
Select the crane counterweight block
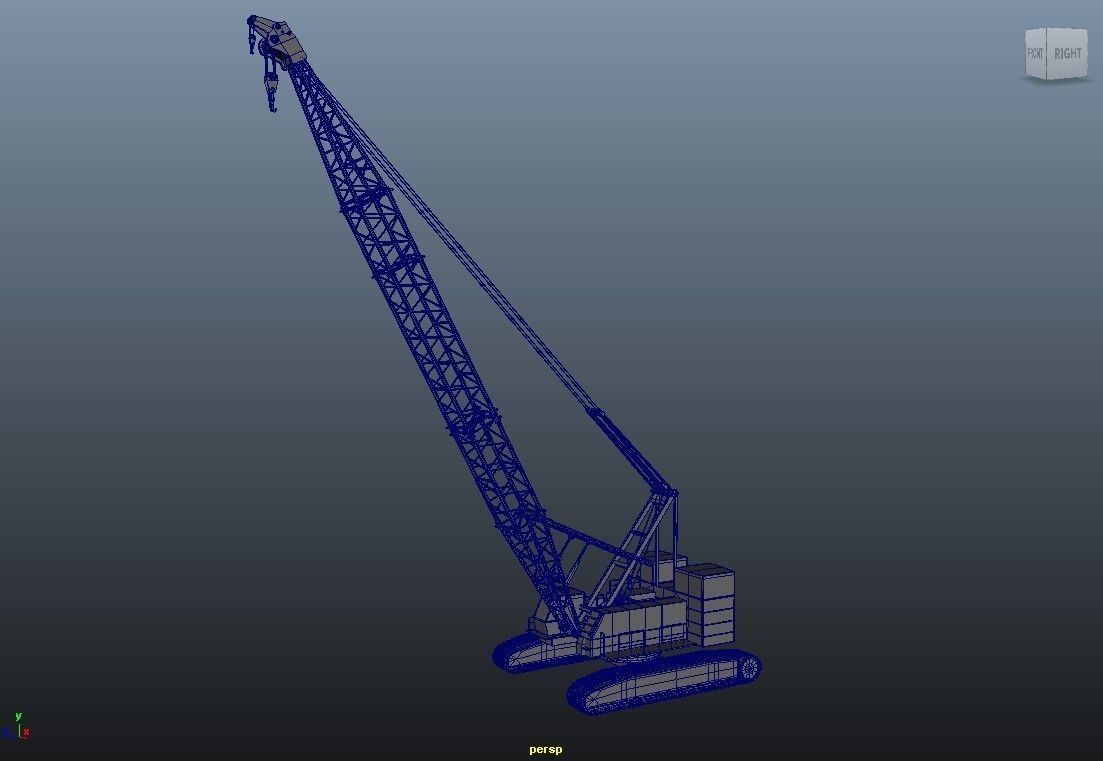706,604
